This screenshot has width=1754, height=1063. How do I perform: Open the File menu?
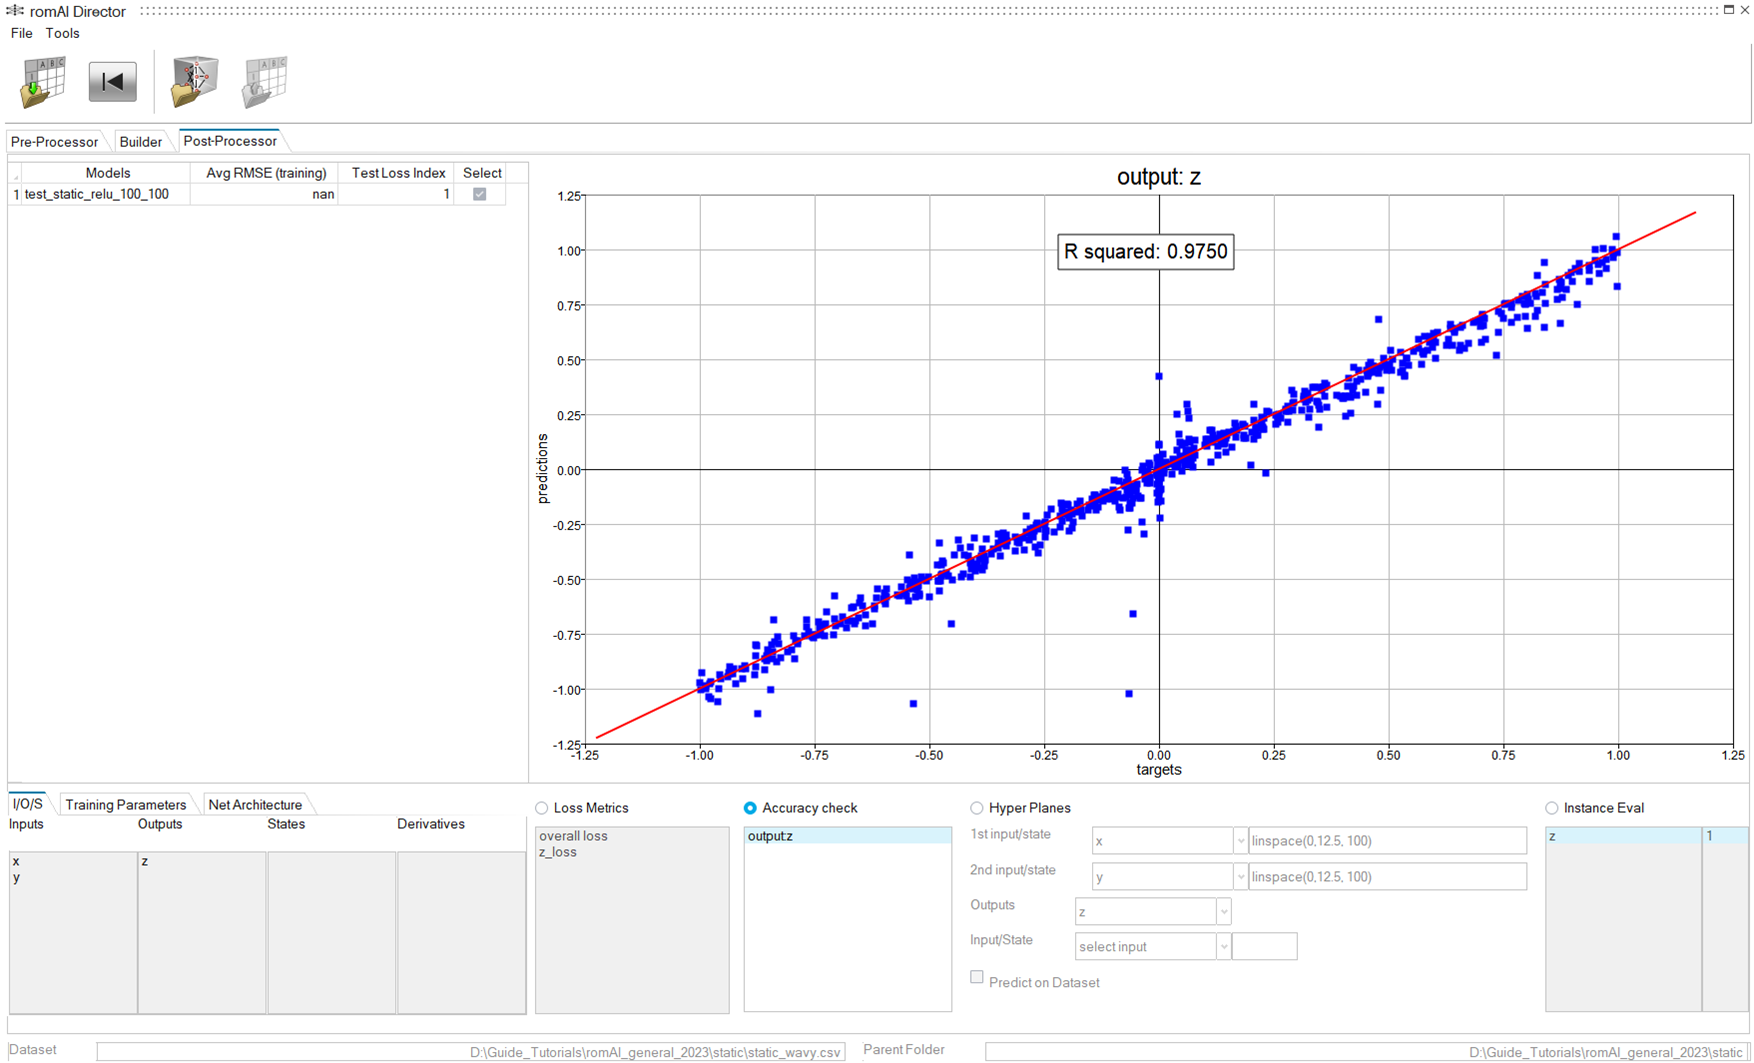[21, 33]
